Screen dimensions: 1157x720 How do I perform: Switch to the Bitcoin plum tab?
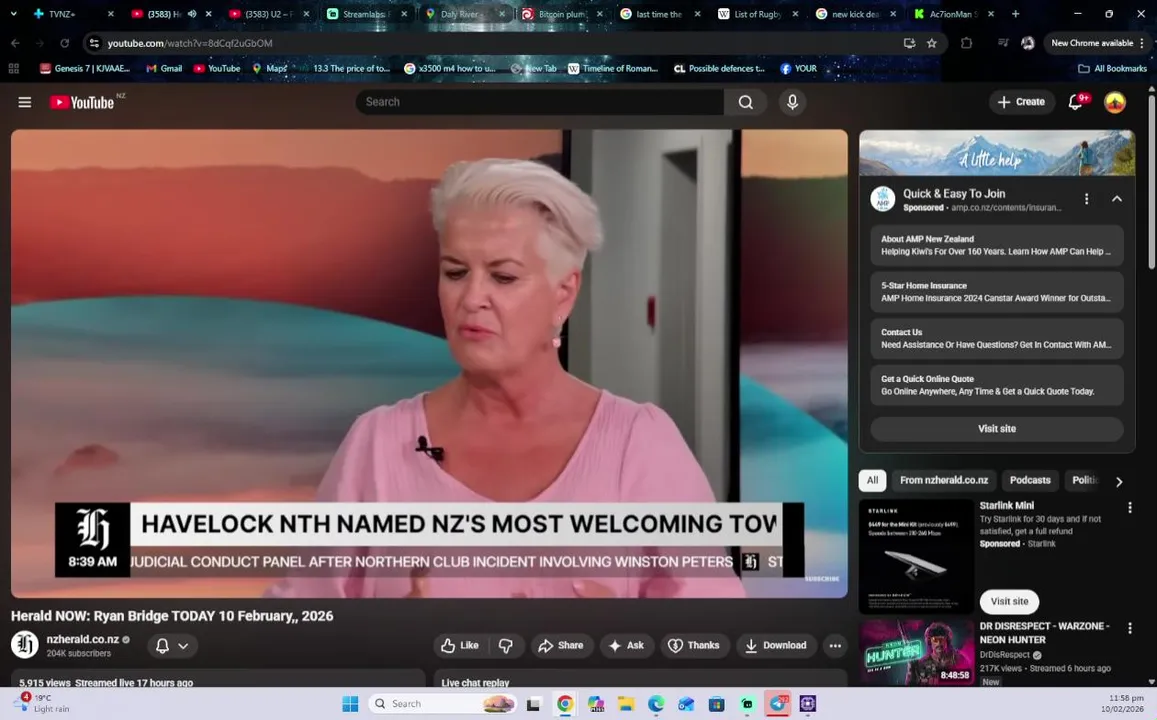point(562,13)
